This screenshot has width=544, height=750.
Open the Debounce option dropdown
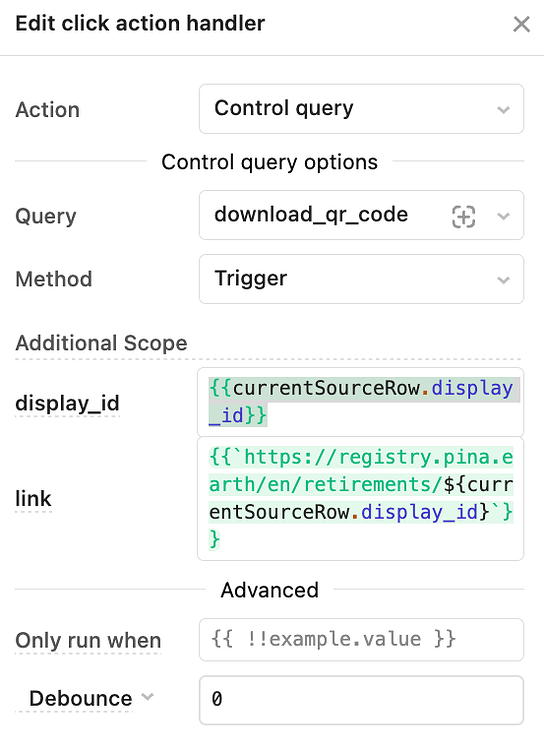pos(91,698)
